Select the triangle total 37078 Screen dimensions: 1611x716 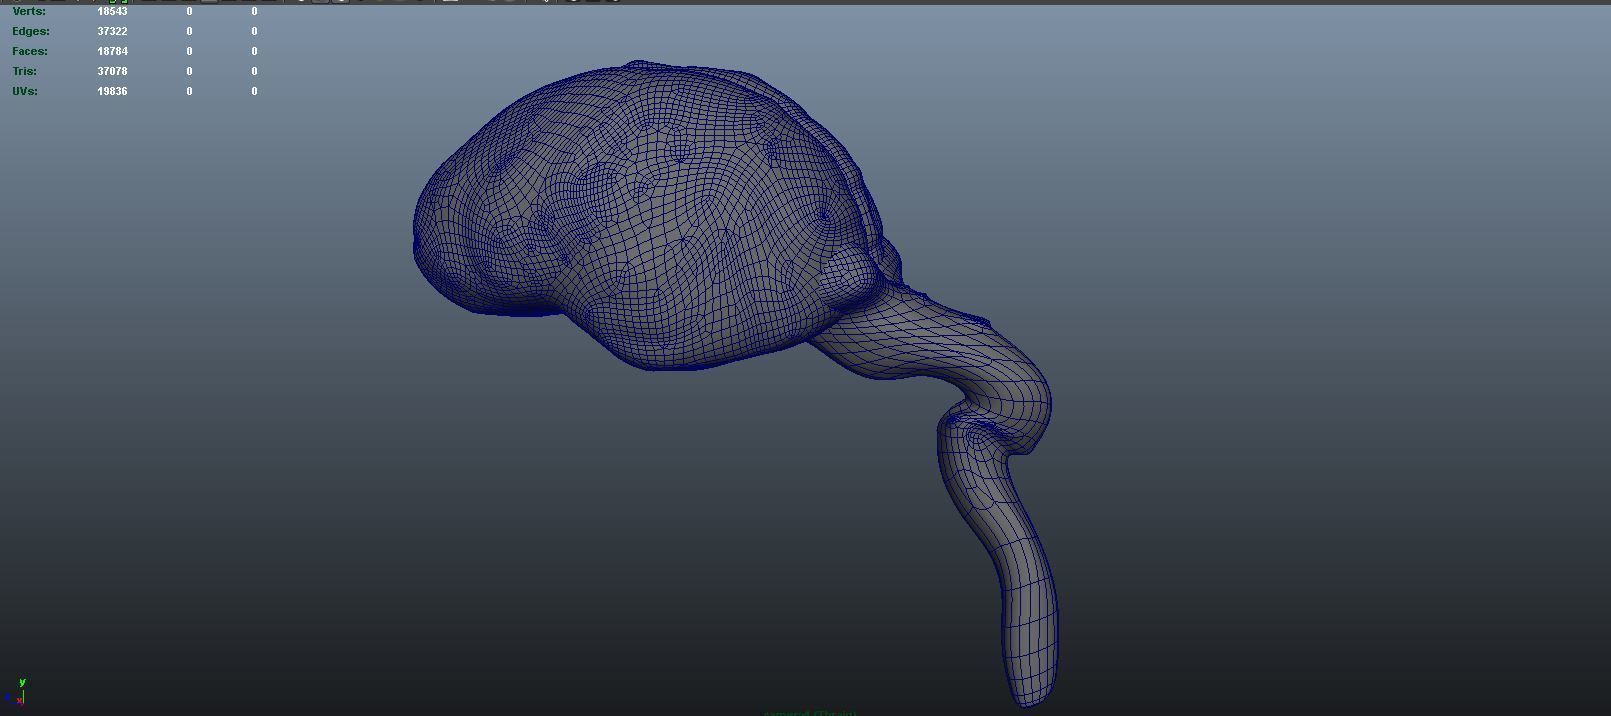coord(112,71)
